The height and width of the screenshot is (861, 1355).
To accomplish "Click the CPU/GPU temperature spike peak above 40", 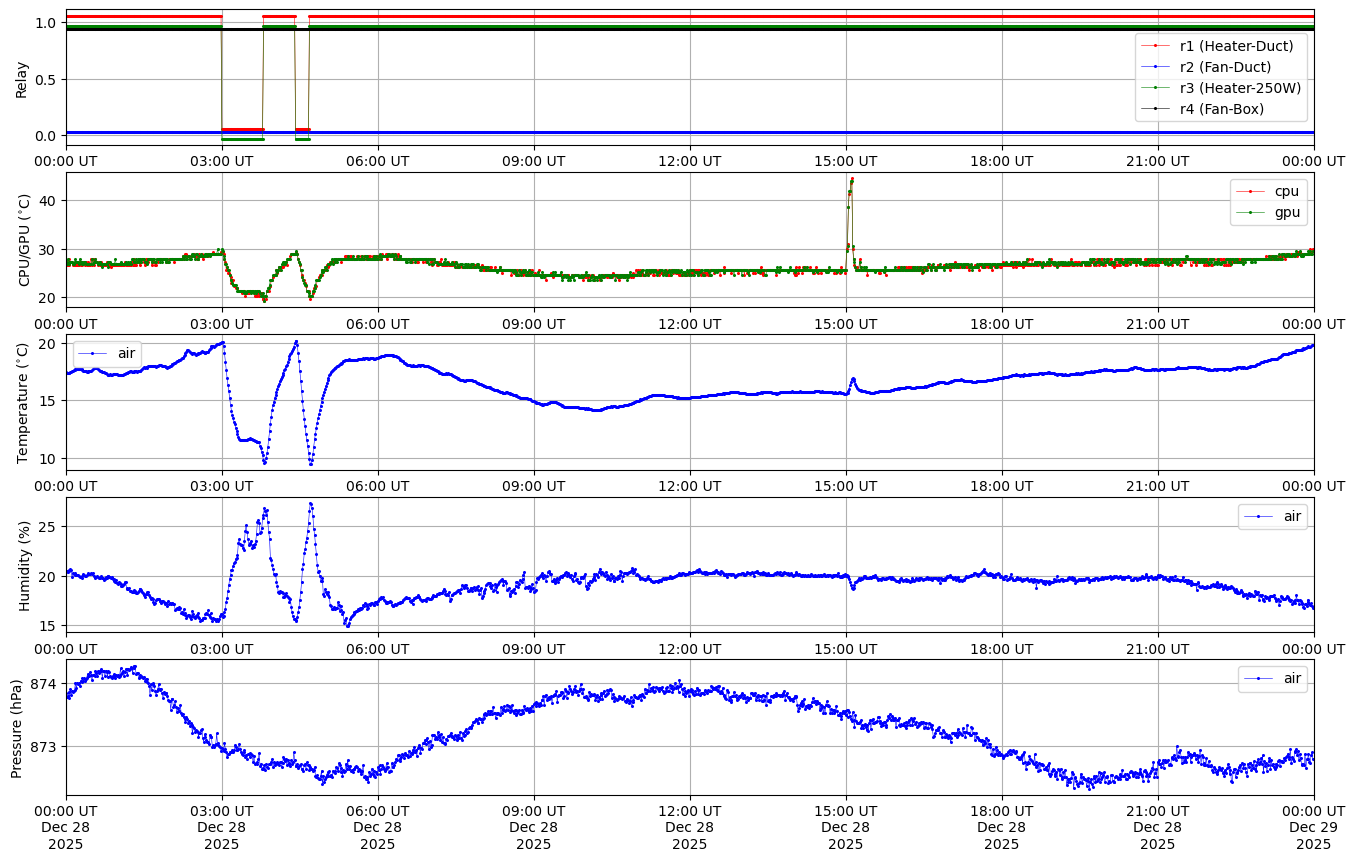I will coord(852,179).
